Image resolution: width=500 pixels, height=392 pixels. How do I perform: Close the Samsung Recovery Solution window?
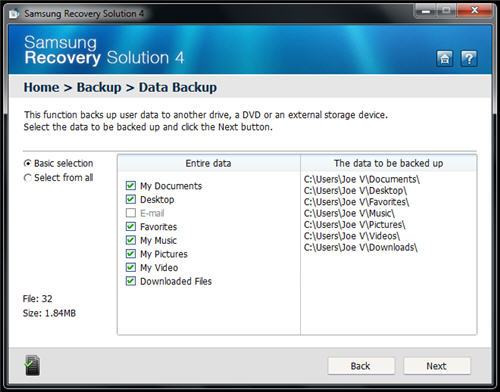[x=474, y=11]
